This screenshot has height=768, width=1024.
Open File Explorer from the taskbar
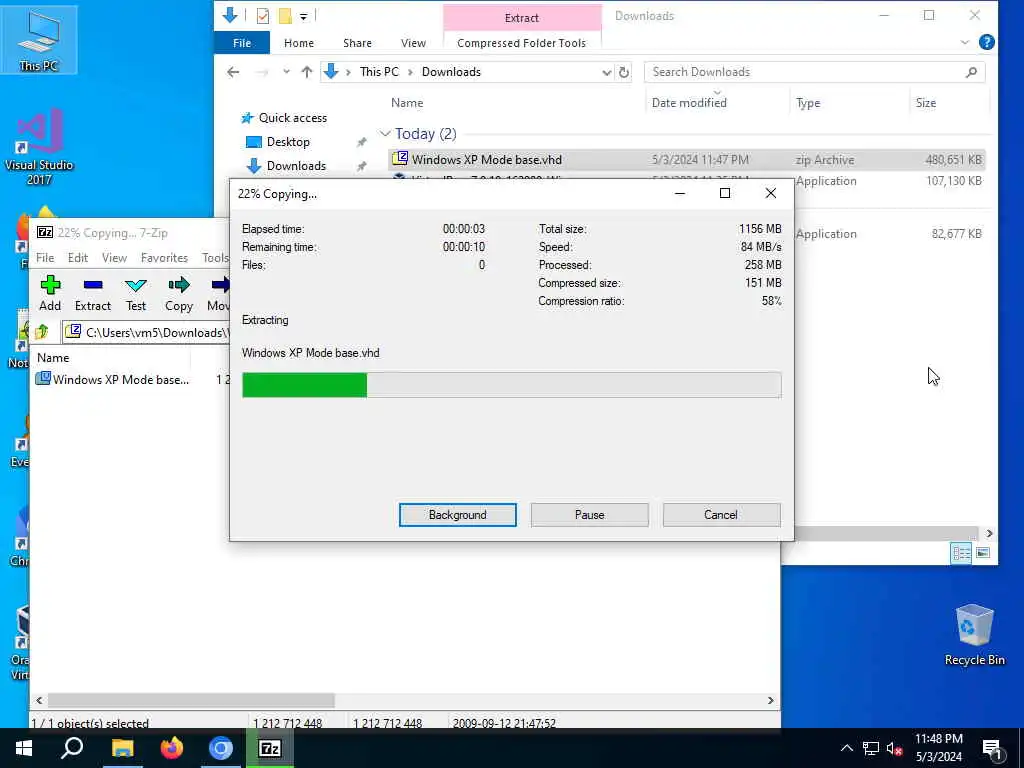122,748
